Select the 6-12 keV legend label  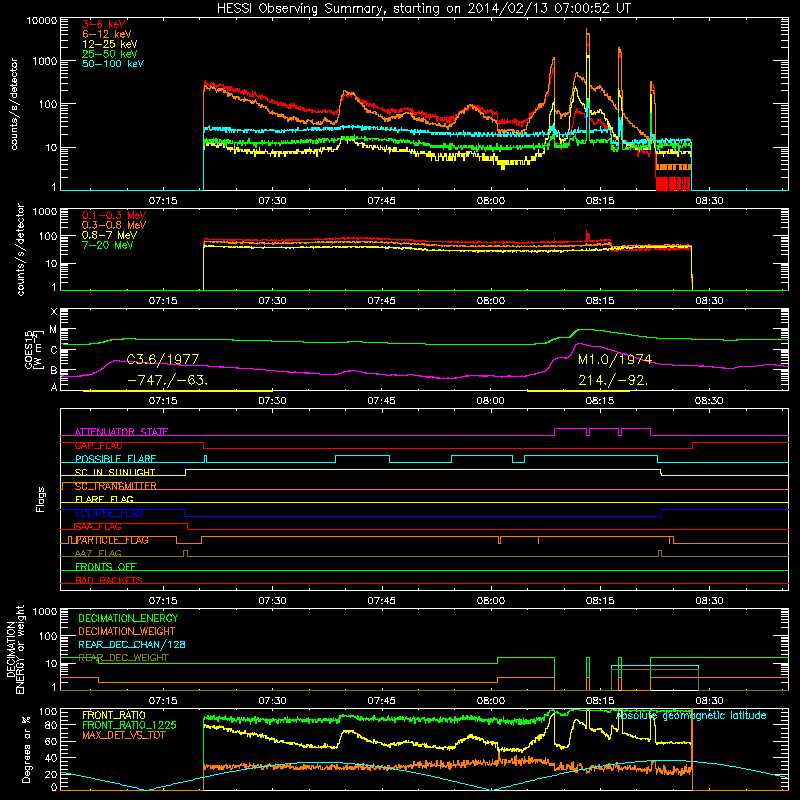coord(107,34)
